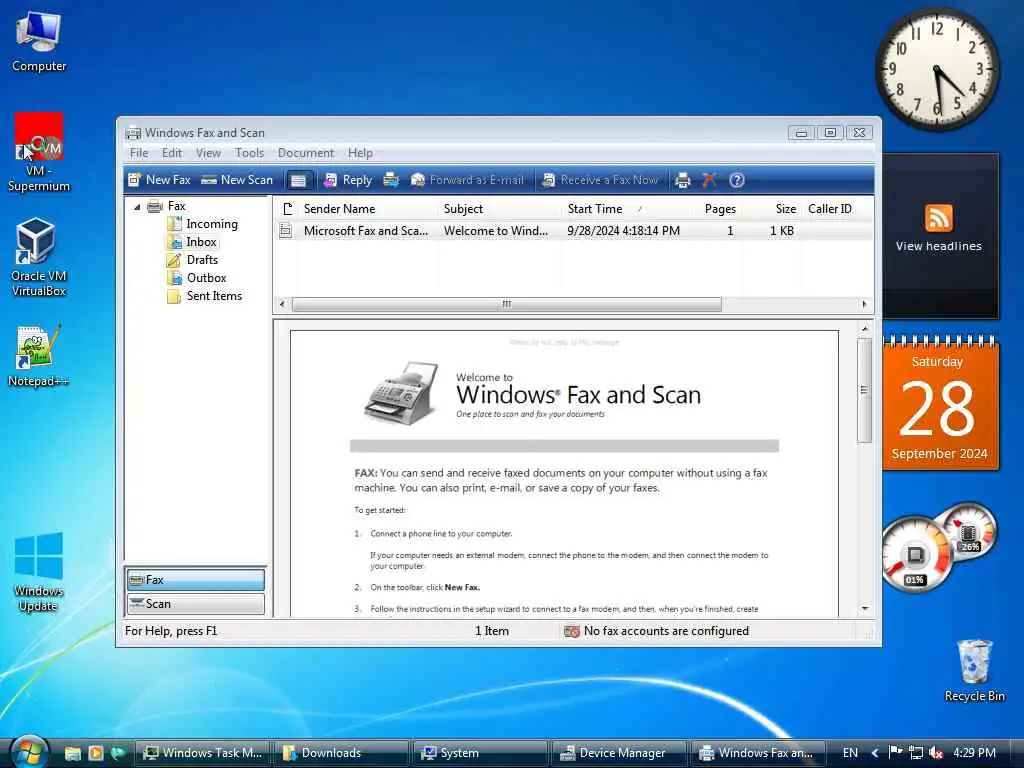This screenshot has height=768, width=1024.
Task: Sort by Pages column header
Action: 716,209
